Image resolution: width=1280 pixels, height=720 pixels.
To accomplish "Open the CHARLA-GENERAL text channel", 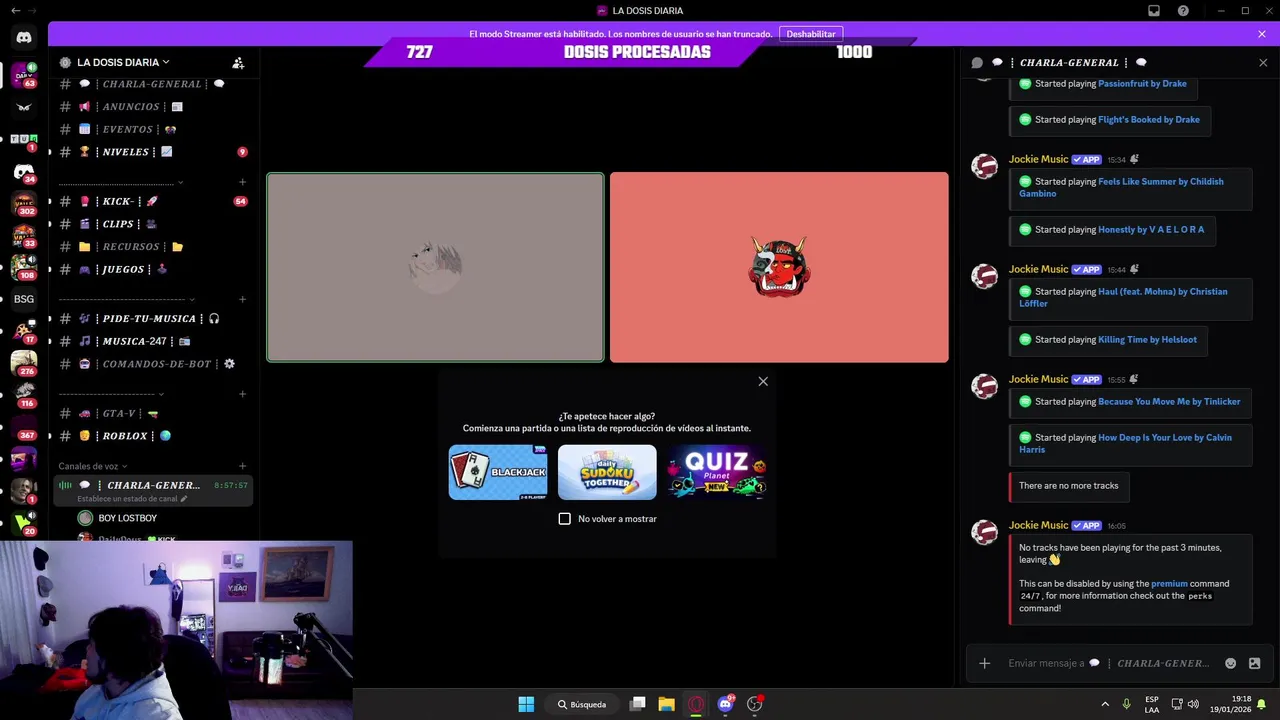I will coord(153,84).
